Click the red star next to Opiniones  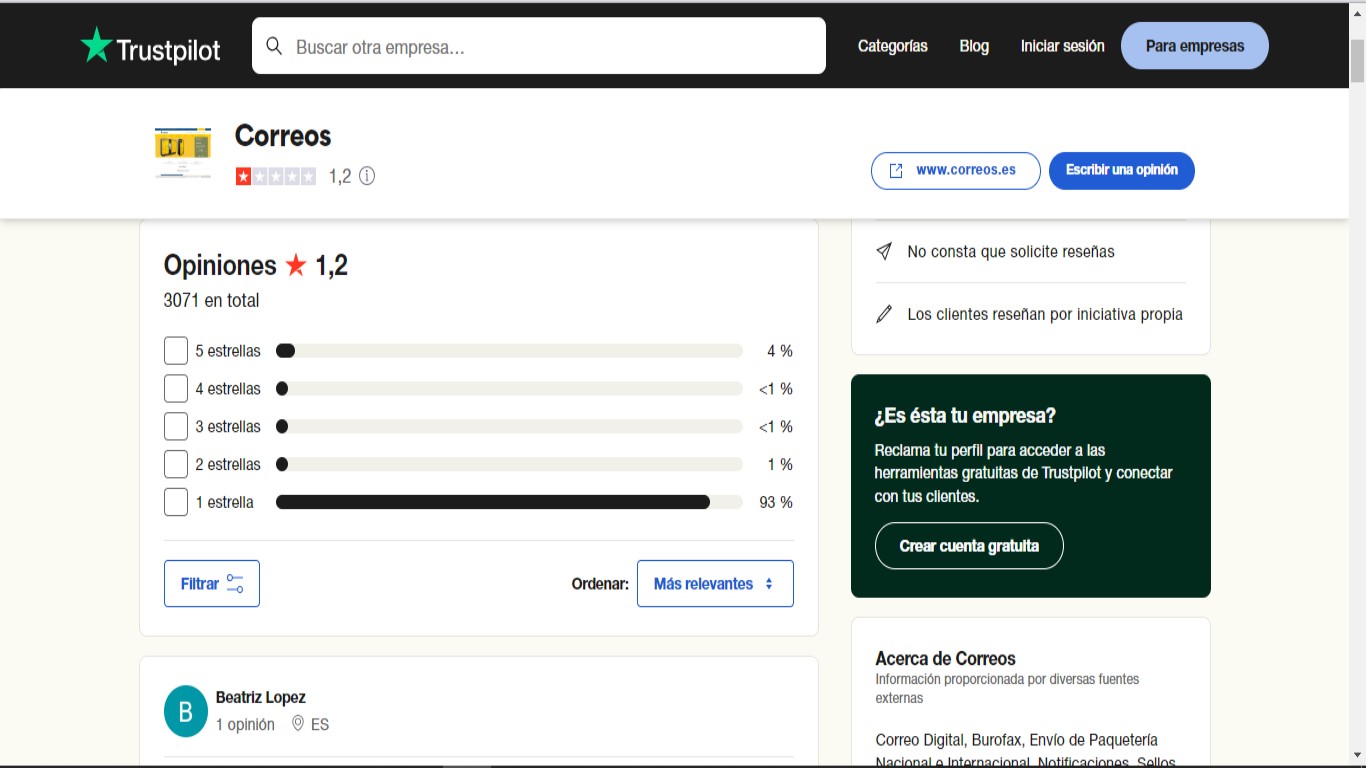(296, 265)
